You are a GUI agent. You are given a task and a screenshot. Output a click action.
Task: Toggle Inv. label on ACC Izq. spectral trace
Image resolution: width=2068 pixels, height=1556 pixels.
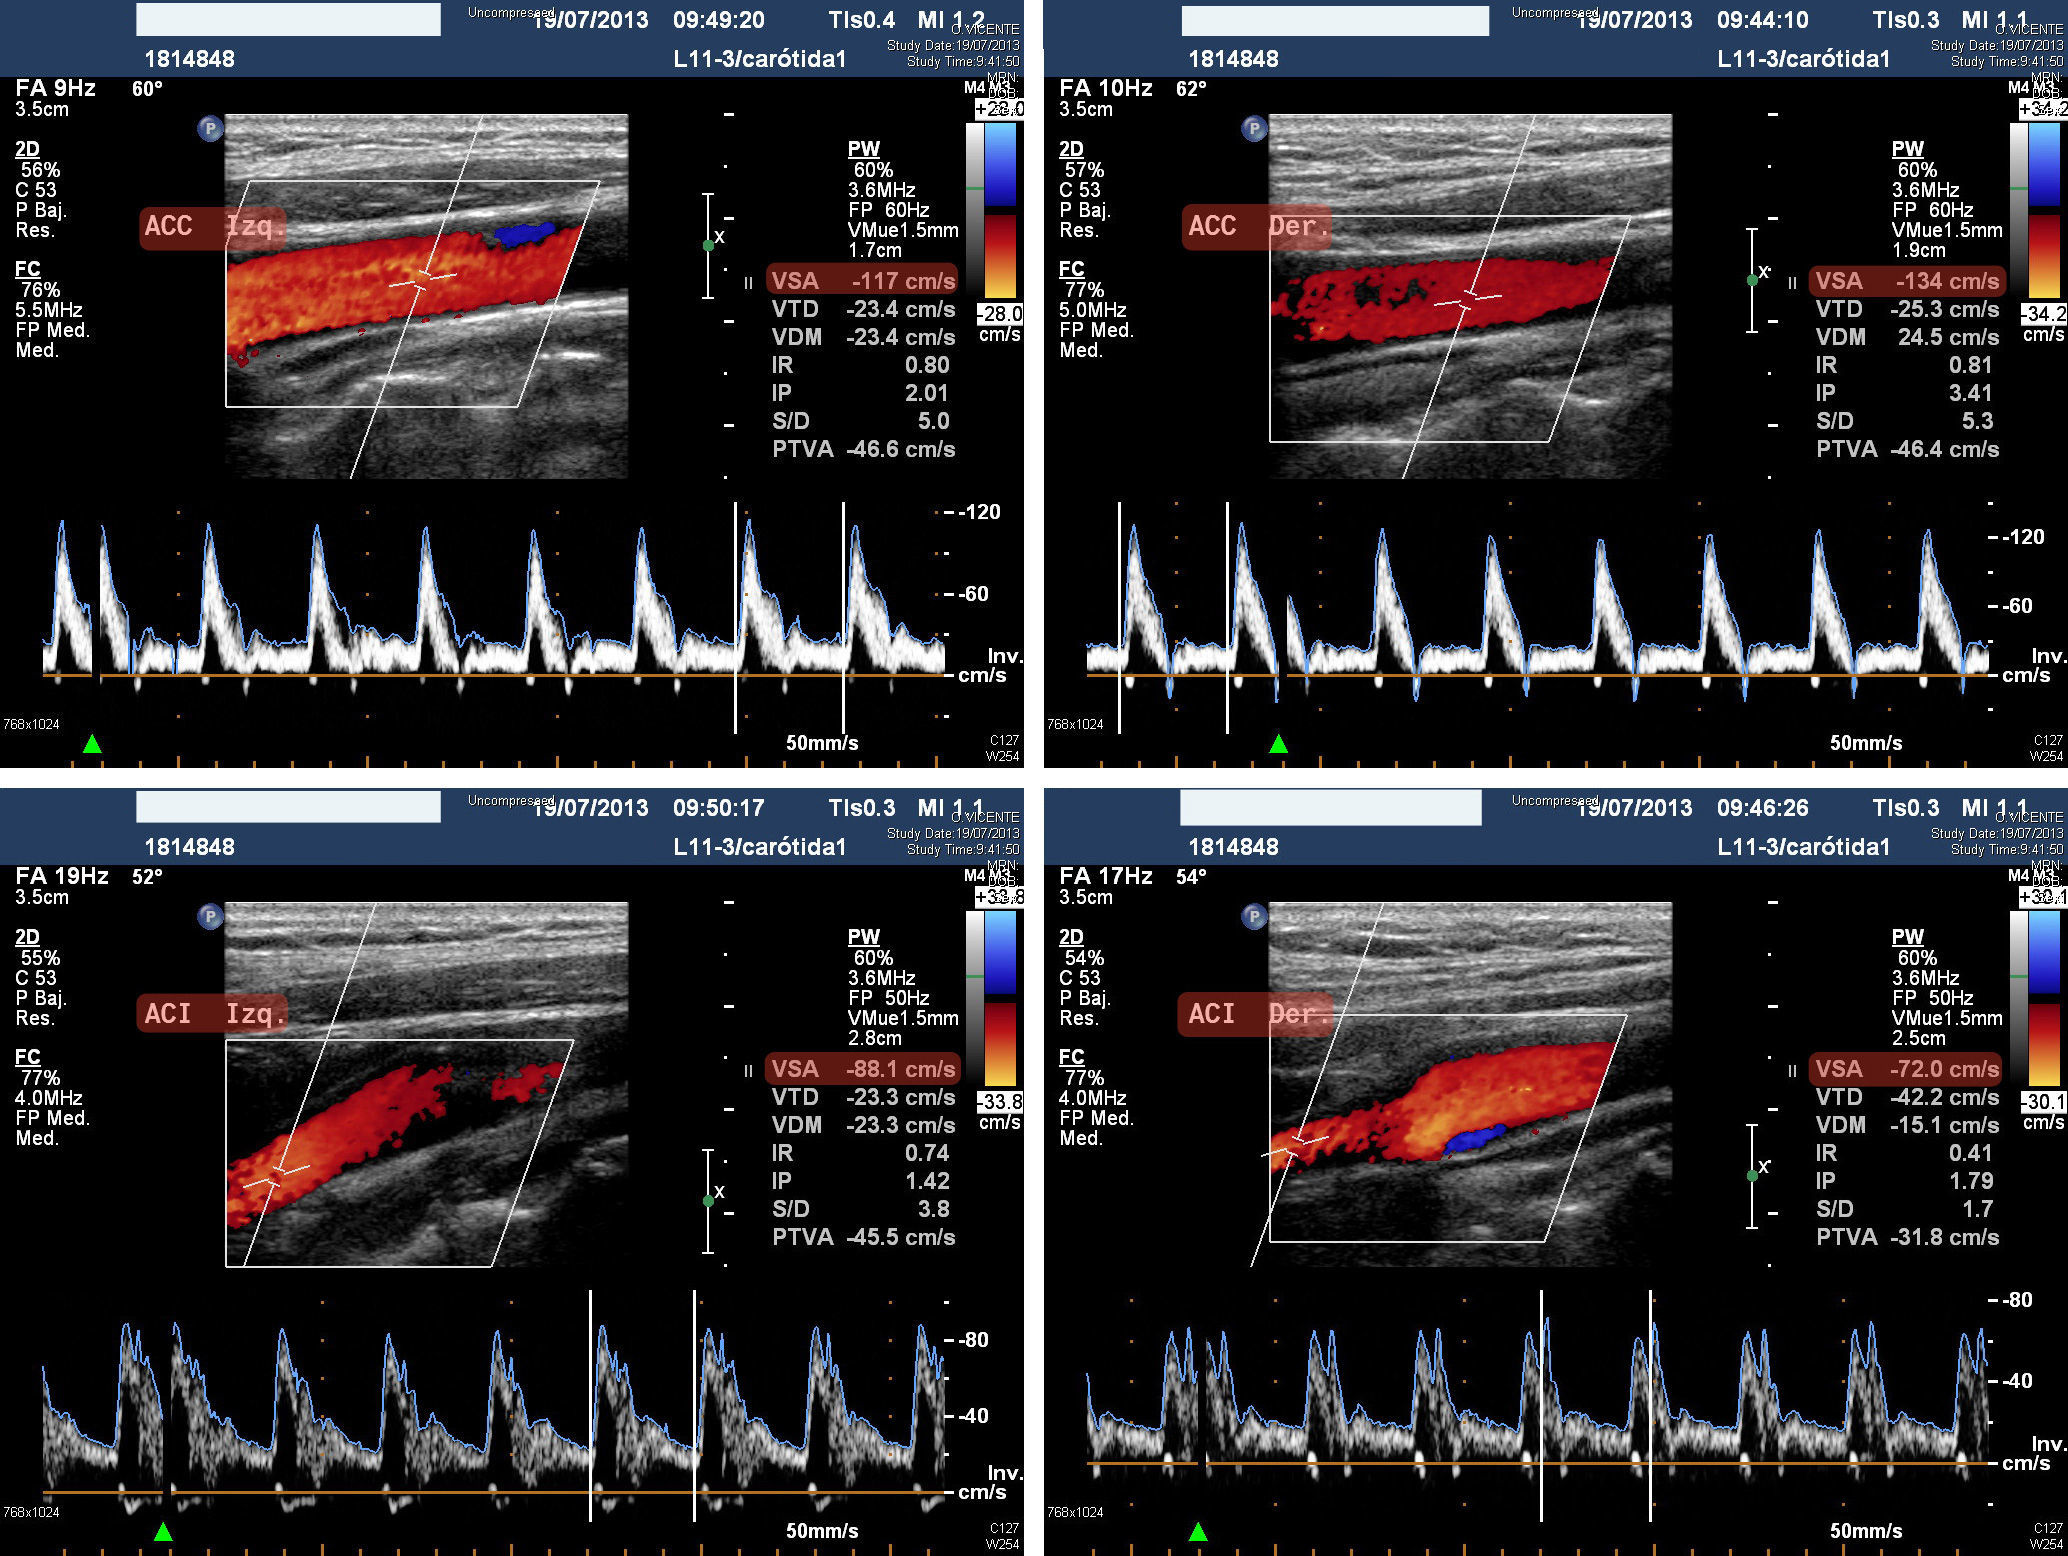pos(1004,656)
